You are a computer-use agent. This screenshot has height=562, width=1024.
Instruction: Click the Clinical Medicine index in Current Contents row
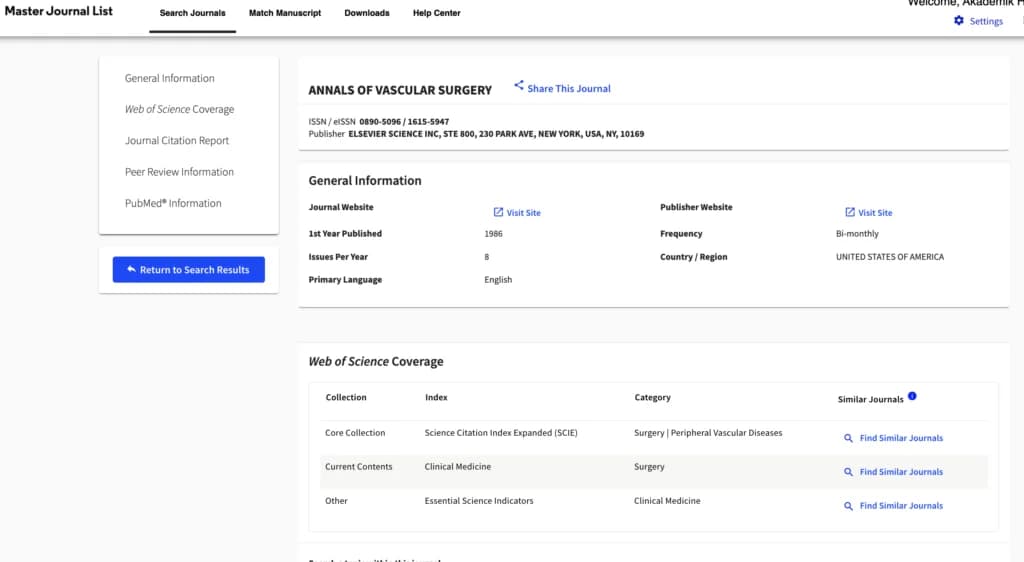click(x=458, y=467)
